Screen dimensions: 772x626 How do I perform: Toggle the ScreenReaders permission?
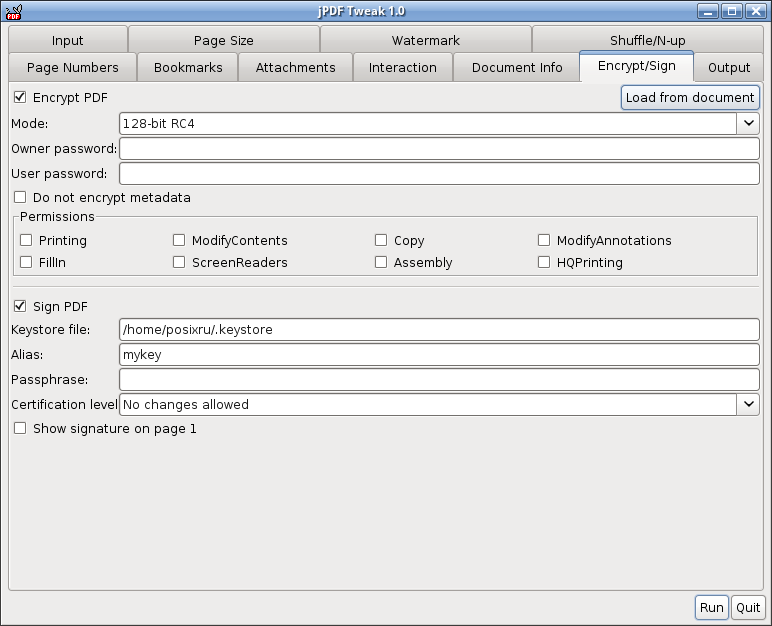tap(179, 262)
